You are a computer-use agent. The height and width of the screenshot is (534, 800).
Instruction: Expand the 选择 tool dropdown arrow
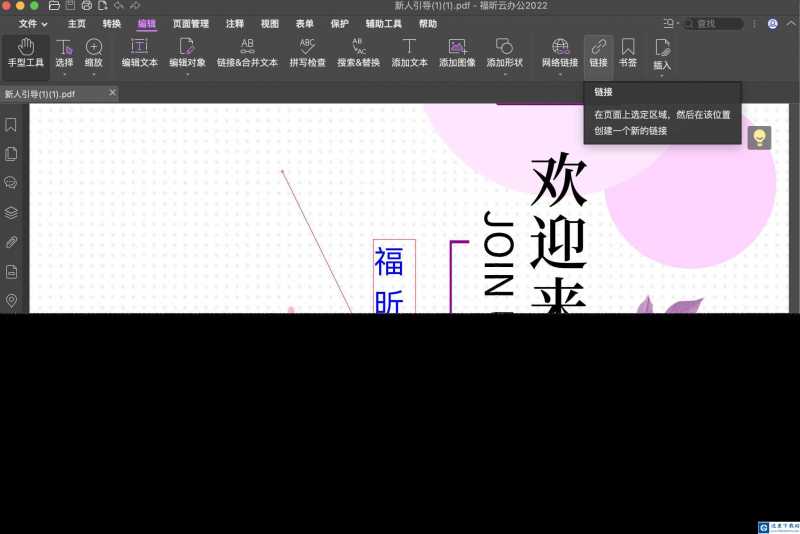point(64,74)
